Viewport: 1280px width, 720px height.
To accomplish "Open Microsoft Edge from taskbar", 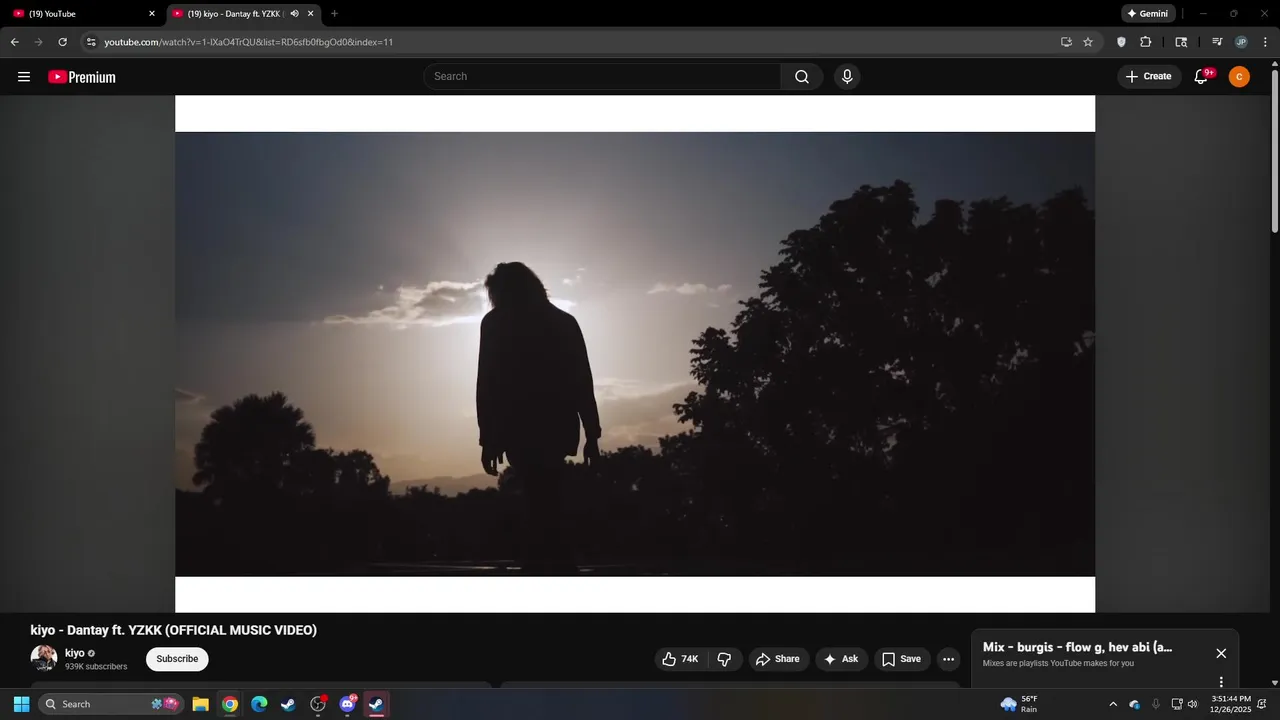I will [259, 704].
